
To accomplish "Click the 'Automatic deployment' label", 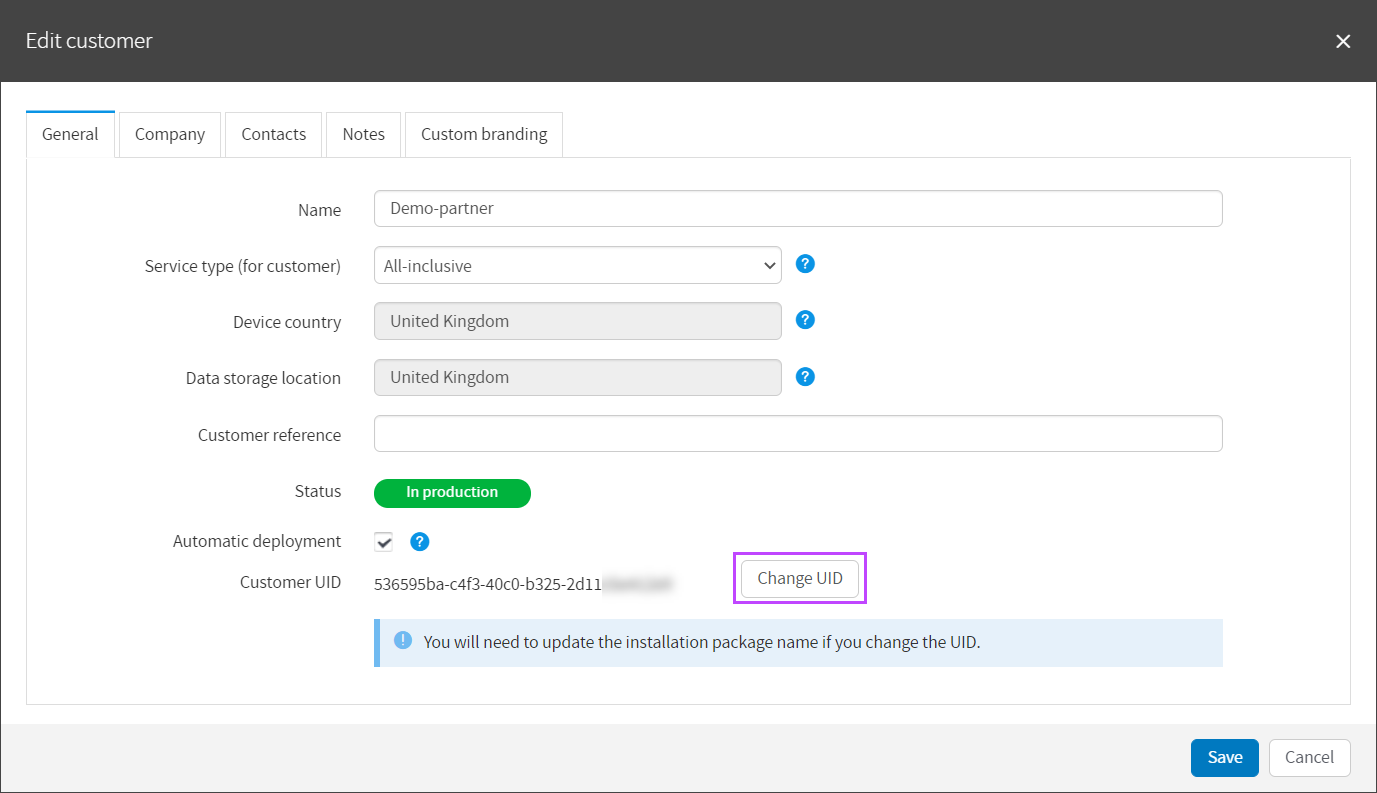I will point(257,541).
